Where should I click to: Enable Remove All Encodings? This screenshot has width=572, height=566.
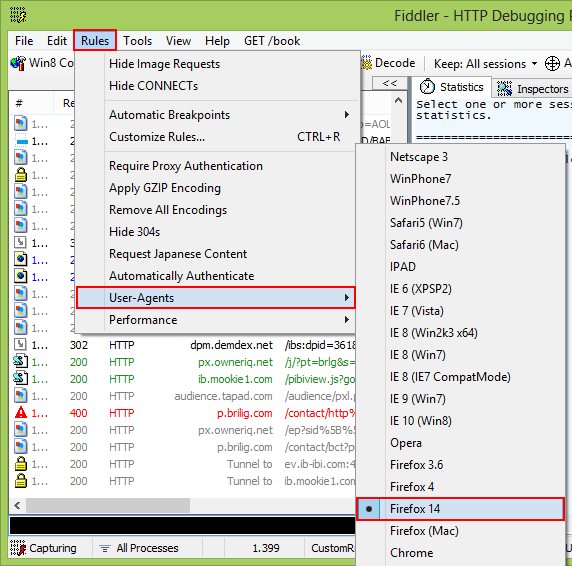coord(215,210)
